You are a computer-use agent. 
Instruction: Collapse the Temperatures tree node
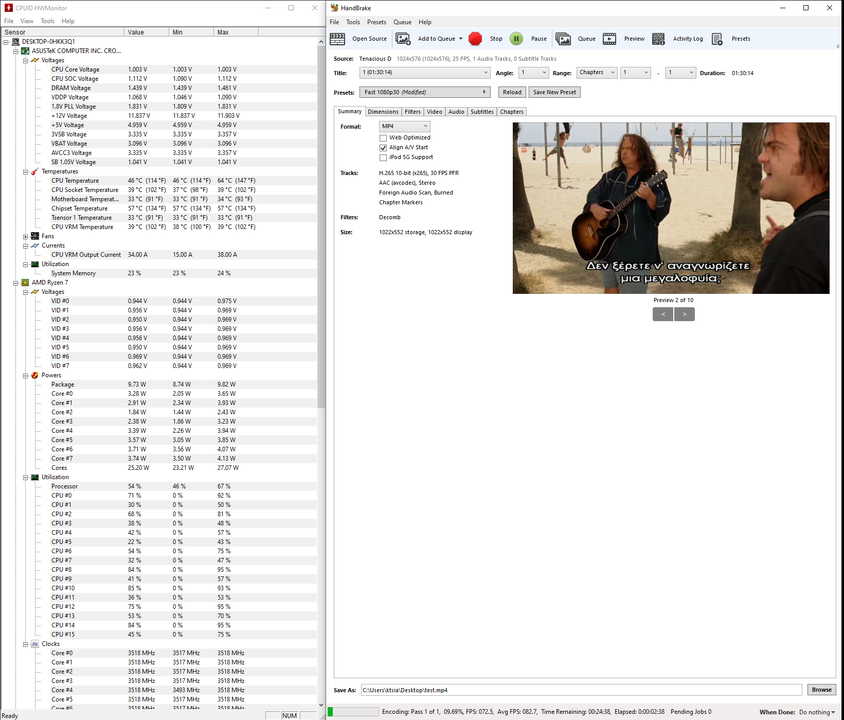pos(26,171)
